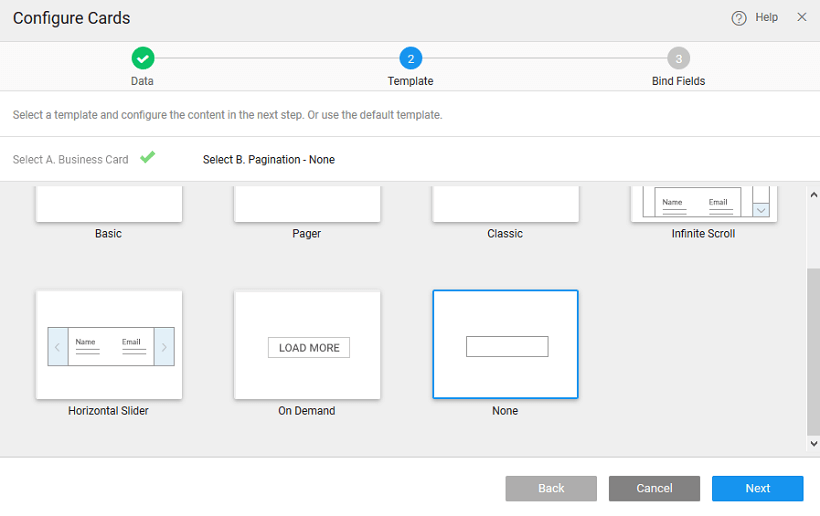Viewport: 820px width, 516px height.
Task: Choose the Infinite Scroll pagination template
Action: click(x=703, y=205)
